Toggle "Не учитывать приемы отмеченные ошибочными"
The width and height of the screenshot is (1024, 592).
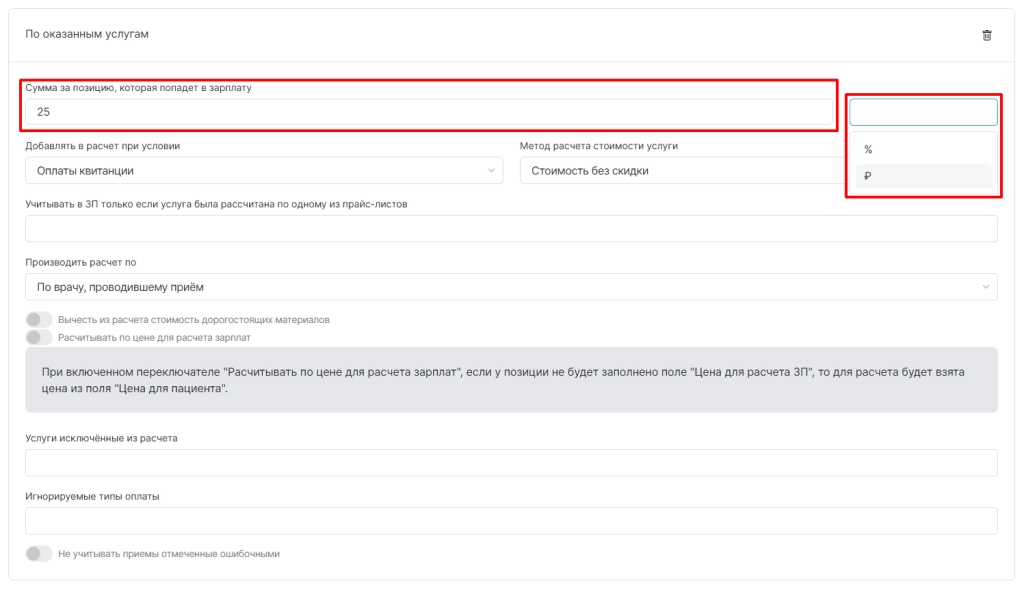[39, 553]
